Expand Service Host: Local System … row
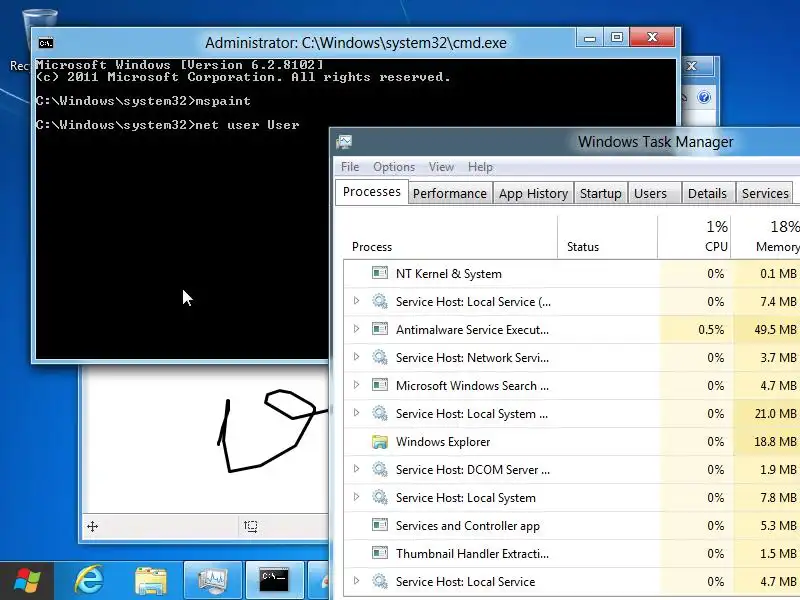 [x=357, y=413]
